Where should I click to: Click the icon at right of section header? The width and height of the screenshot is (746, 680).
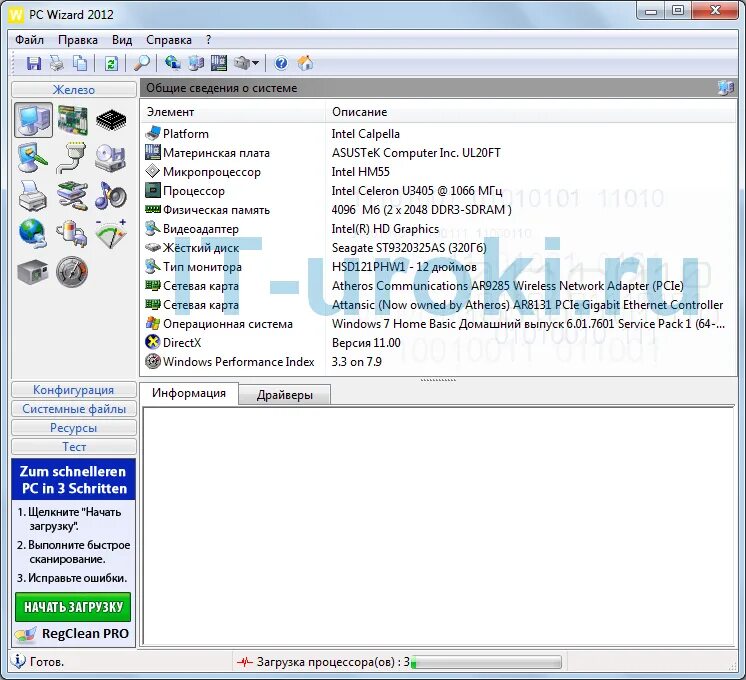(726, 88)
